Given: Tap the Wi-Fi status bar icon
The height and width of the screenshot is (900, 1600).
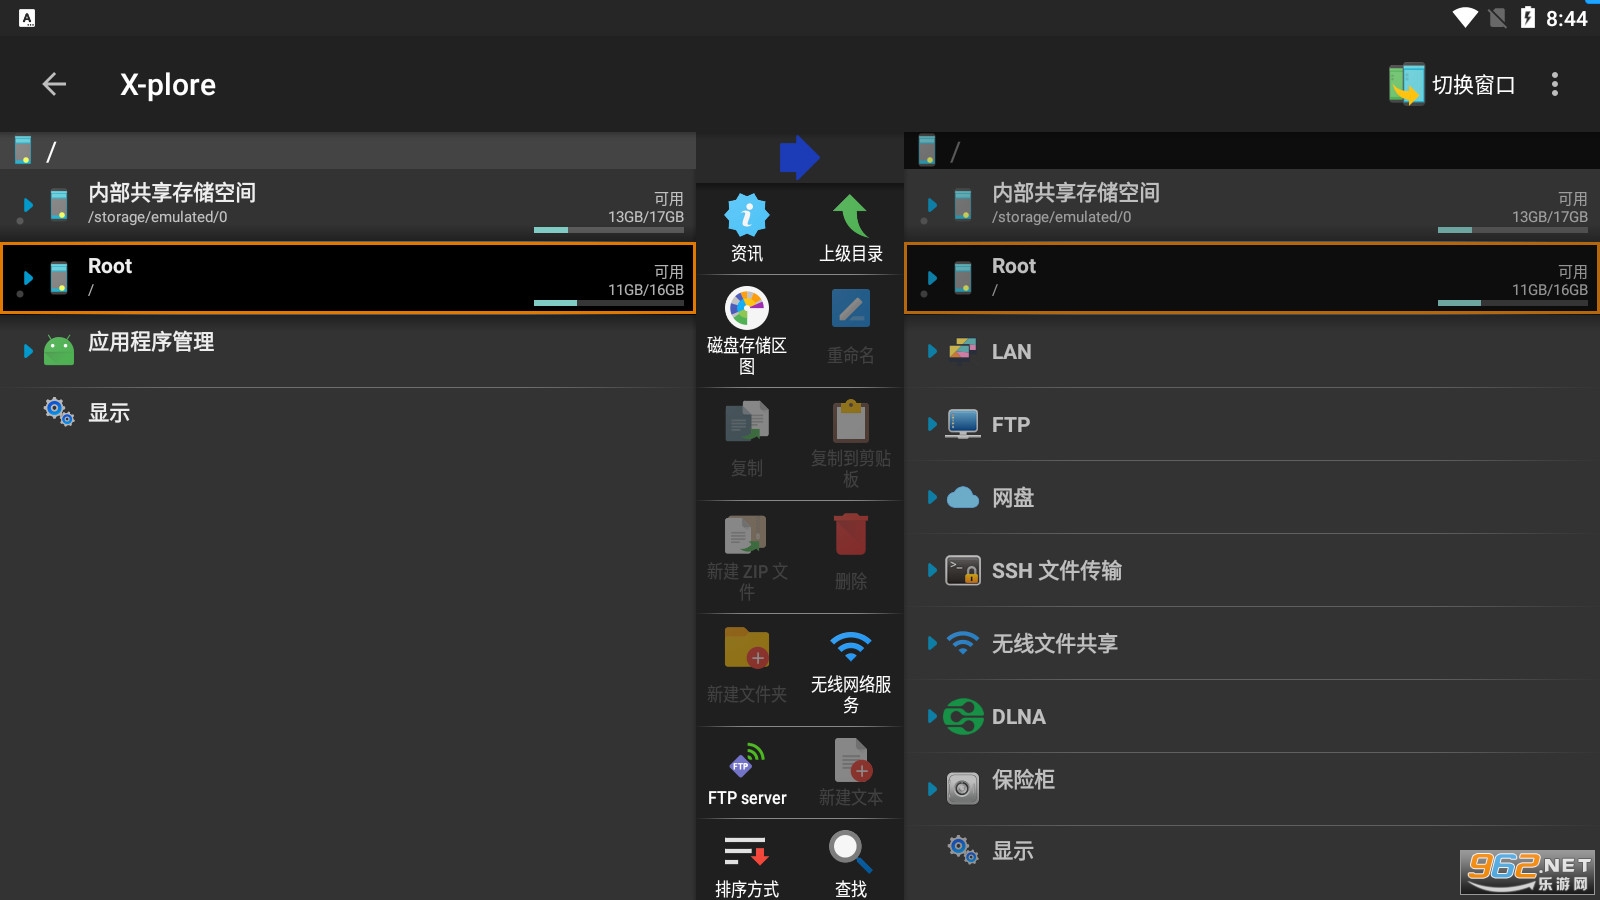Looking at the screenshot, I should tap(1465, 18).
